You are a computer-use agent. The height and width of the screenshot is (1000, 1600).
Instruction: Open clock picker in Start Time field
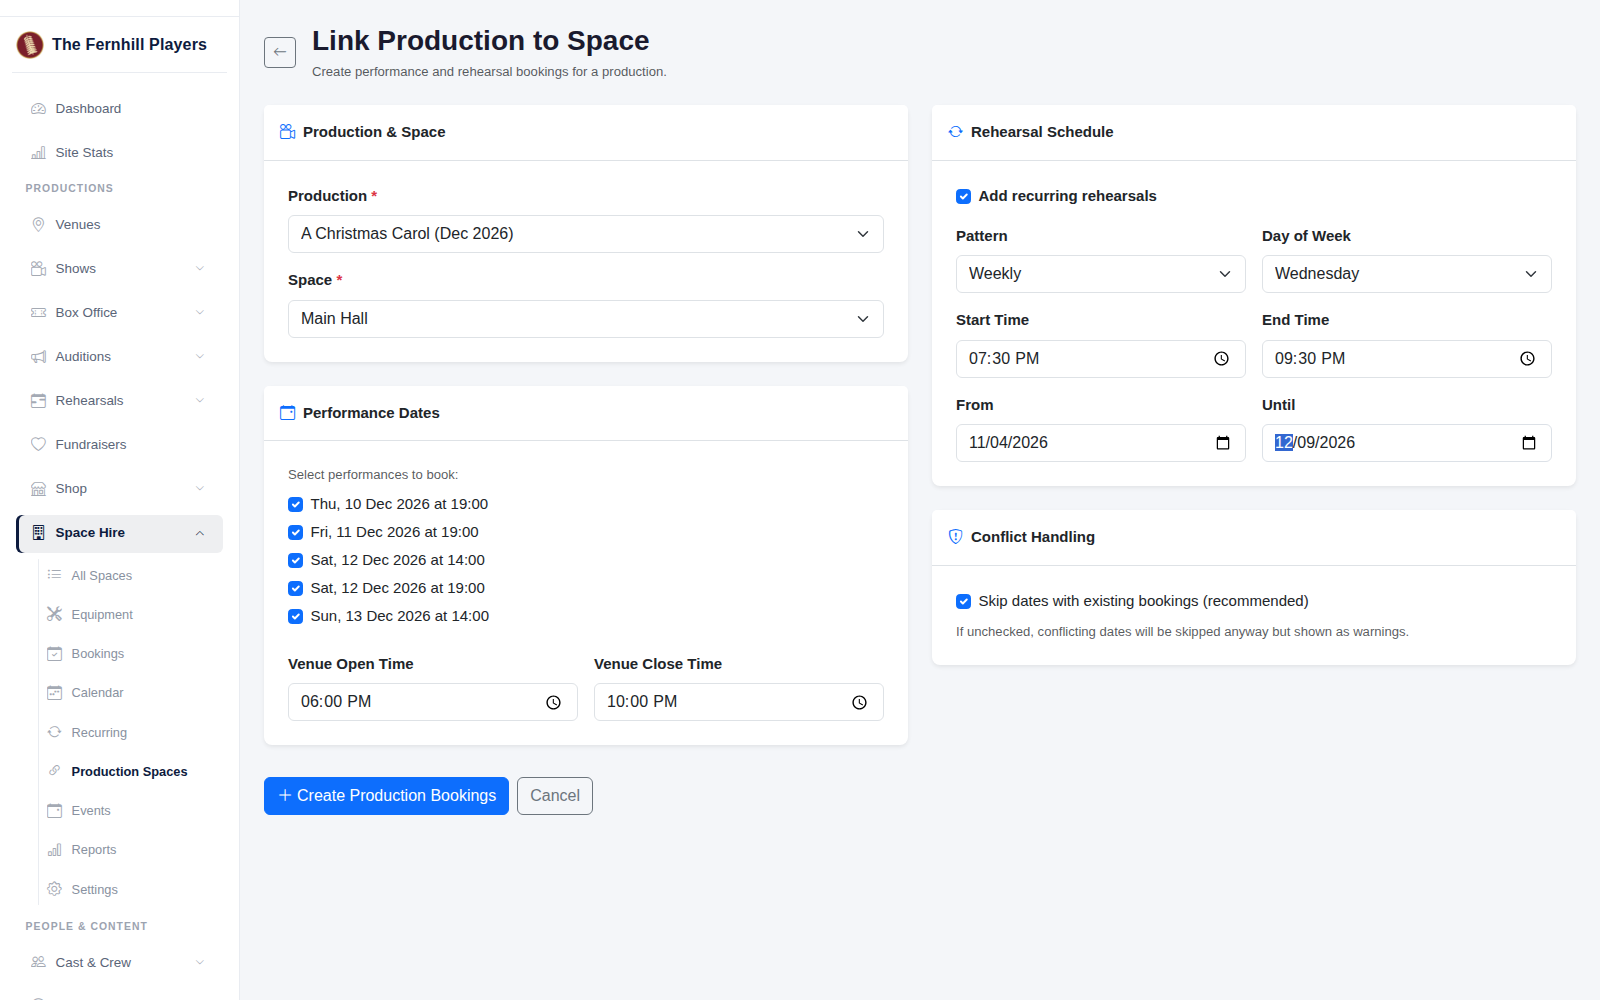click(x=1221, y=359)
